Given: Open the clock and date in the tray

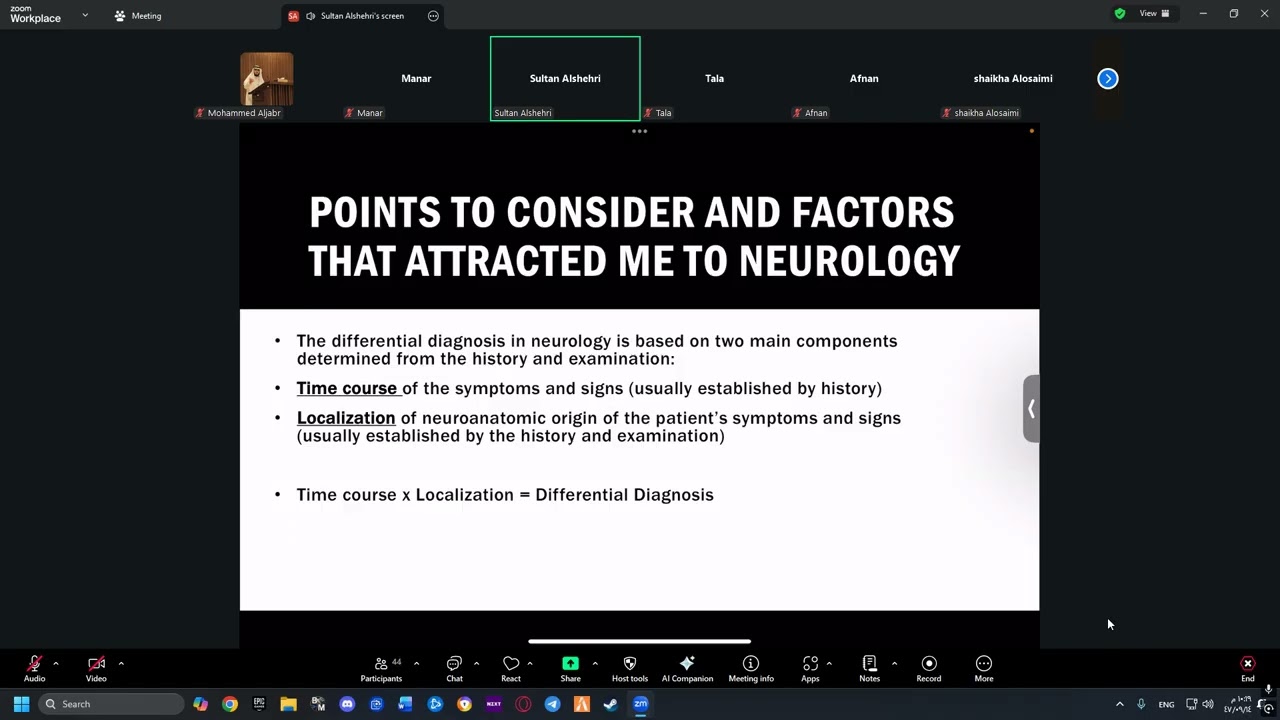Looking at the screenshot, I should point(1239,704).
